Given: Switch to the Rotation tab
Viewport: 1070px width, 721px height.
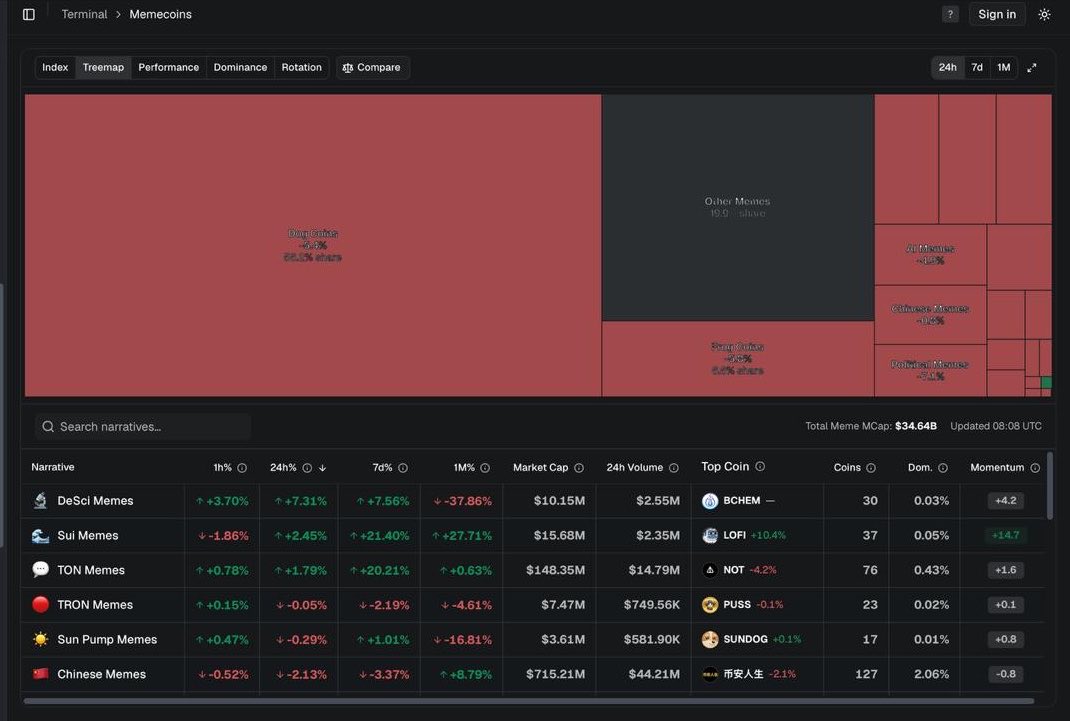Looking at the screenshot, I should coord(302,68).
